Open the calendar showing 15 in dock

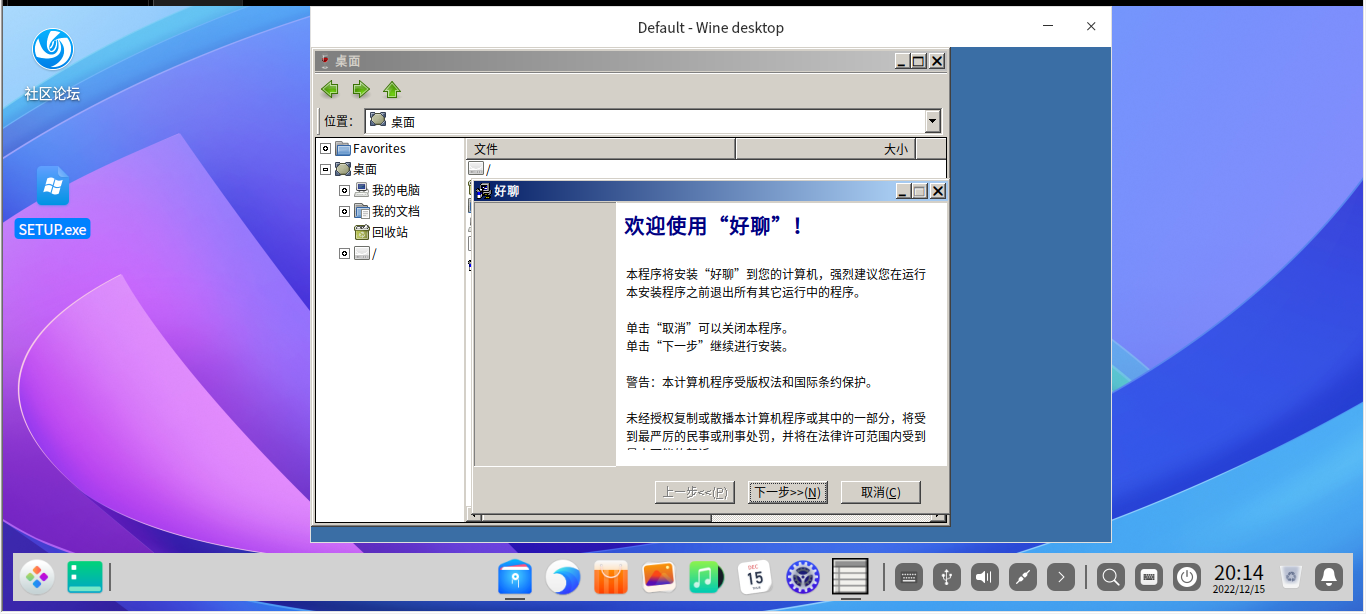click(754, 578)
